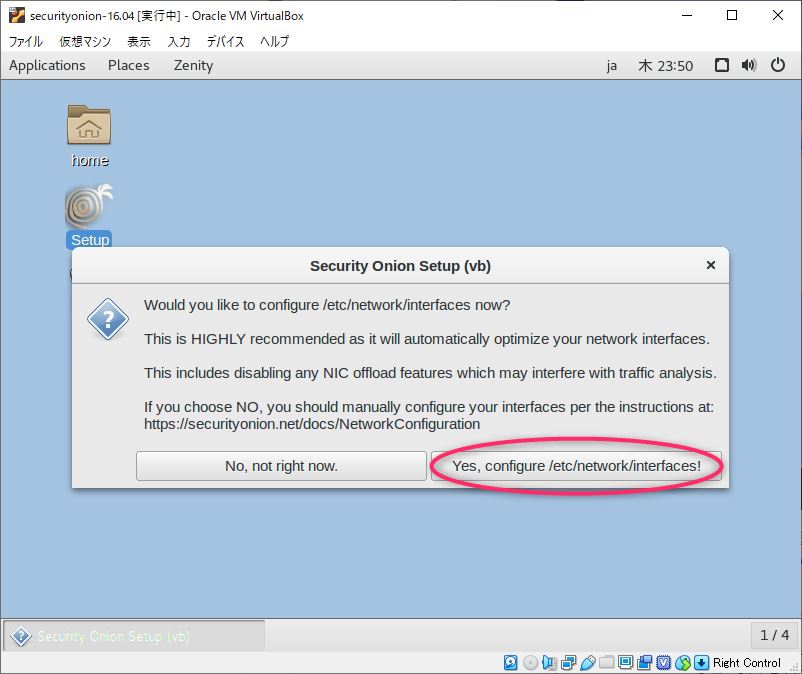Select Security Onion Setup (vb) taskbar entry
Screen dimensions: 802x674
pos(134,636)
